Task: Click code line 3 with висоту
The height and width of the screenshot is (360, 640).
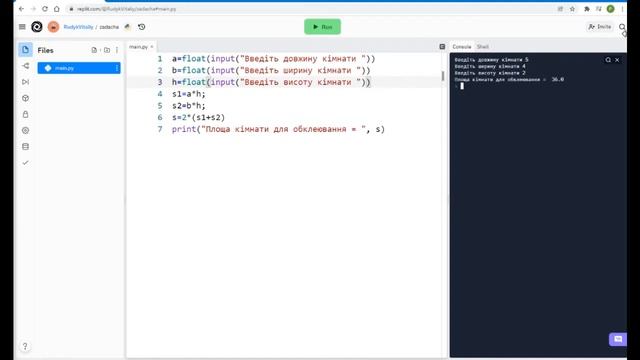Action: tap(271, 82)
